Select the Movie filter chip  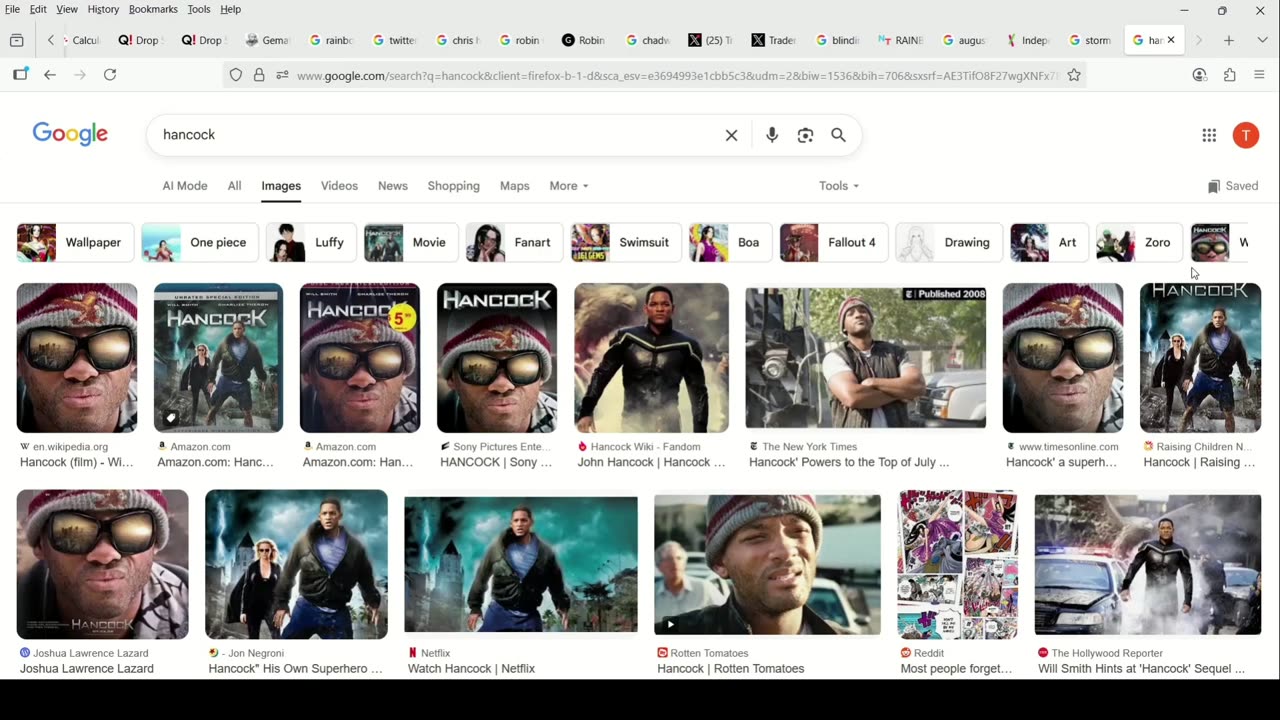pyautogui.click(x=411, y=243)
